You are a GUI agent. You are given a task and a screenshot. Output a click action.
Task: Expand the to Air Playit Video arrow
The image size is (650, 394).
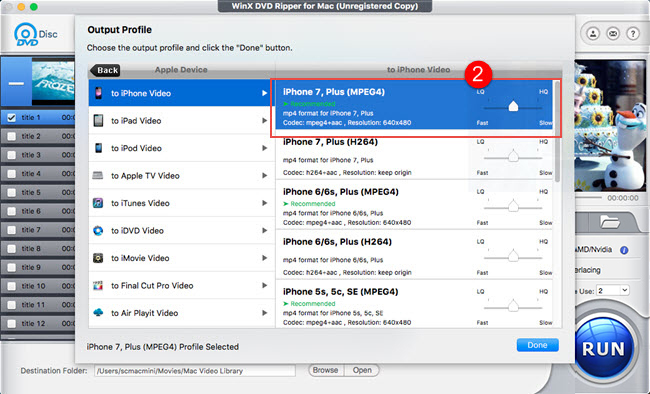point(264,313)
